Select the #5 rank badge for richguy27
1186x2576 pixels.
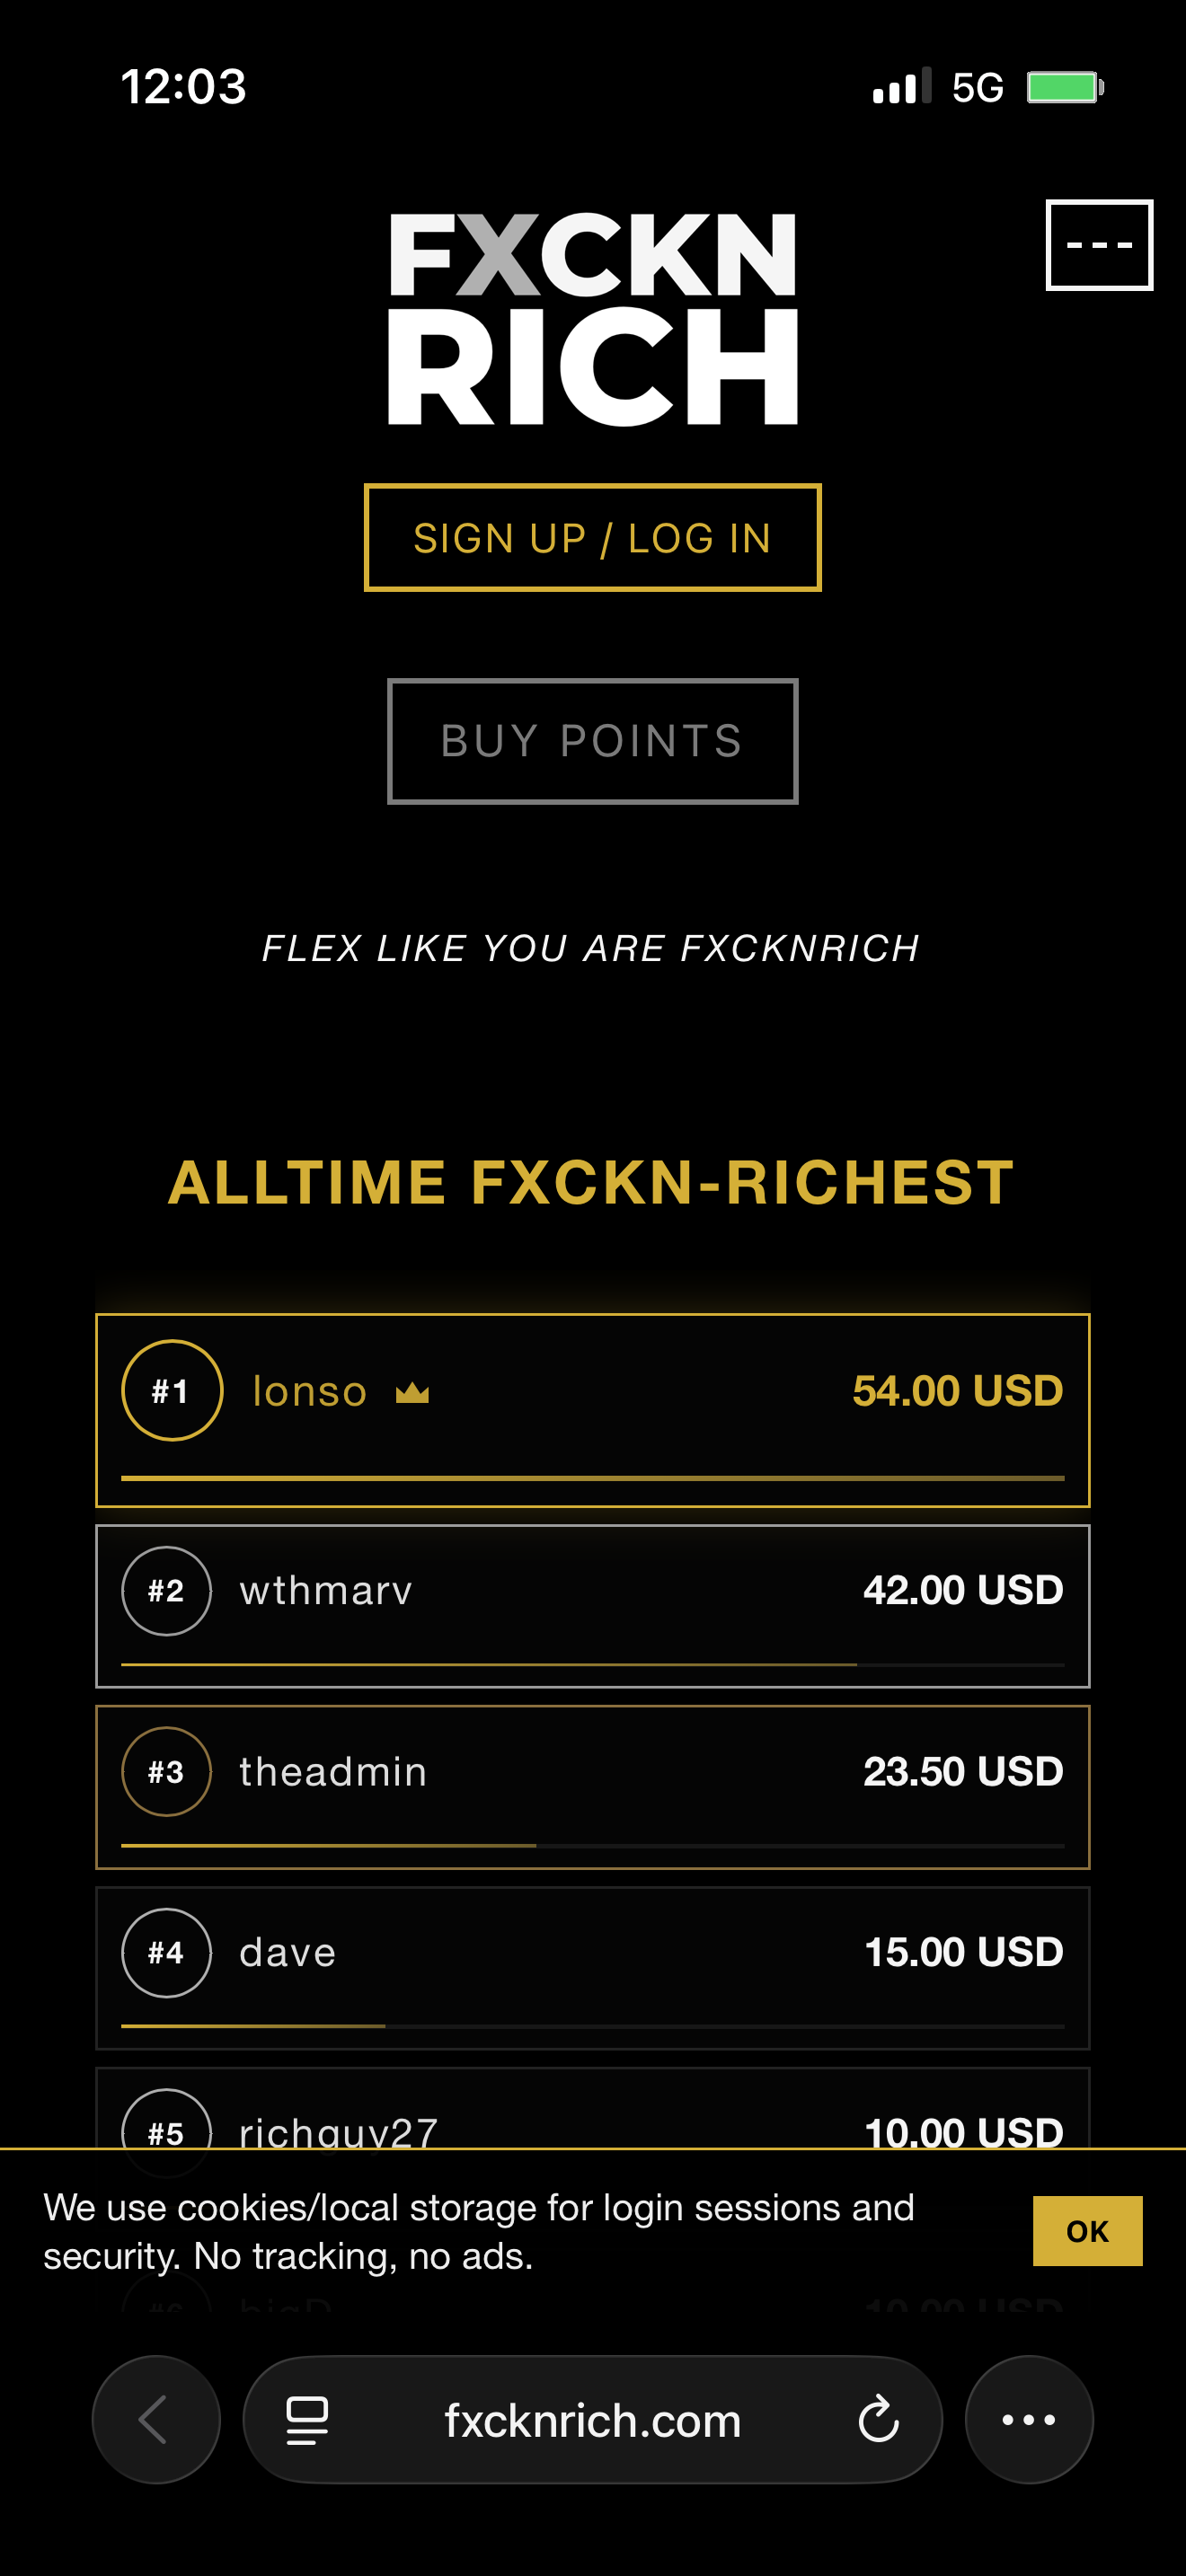tap(166, 2130)
